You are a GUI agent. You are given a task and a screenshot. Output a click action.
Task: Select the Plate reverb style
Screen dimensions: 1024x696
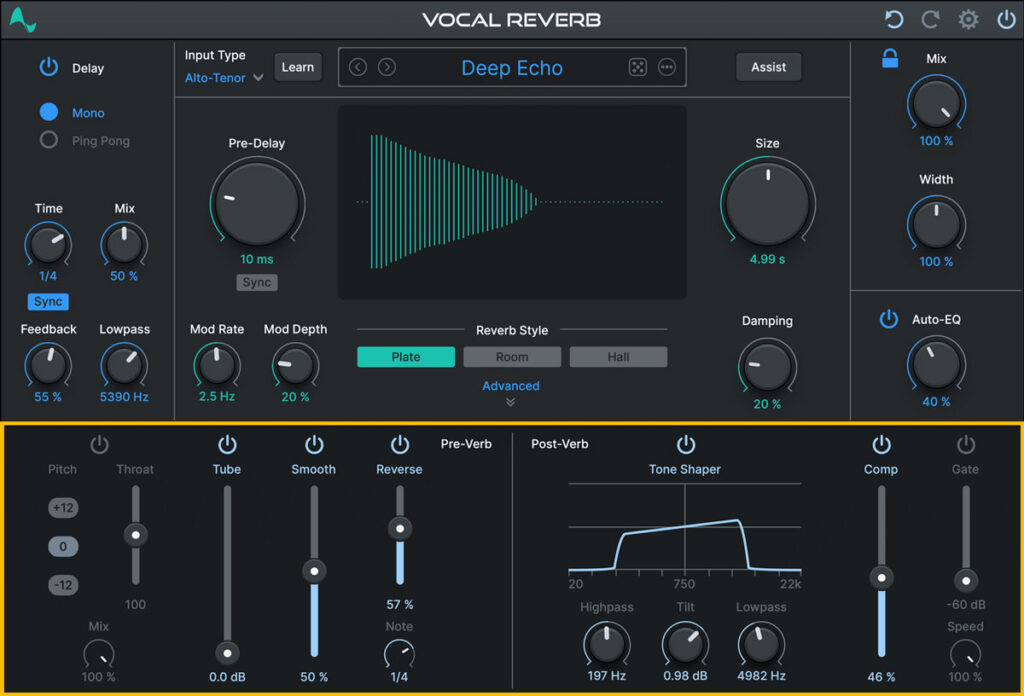(406, 356)
